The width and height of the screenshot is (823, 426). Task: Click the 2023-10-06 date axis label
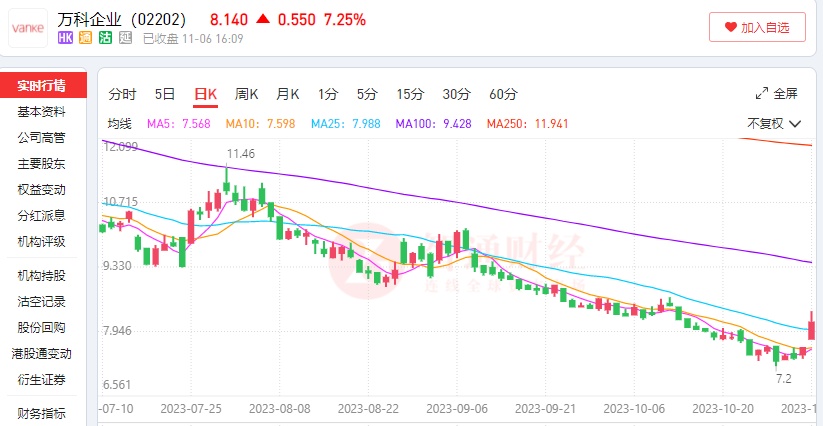[x=635, y=409]
